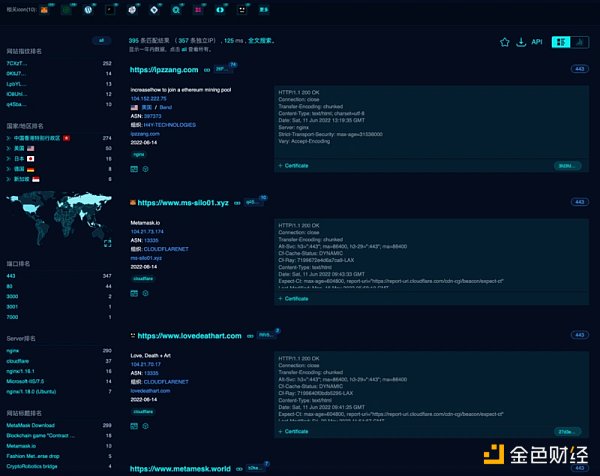The width and height of the screenshot is (600, 476).
Task: Click the cloudflare tag under ms-silo01.xyz
Action: 143,280
